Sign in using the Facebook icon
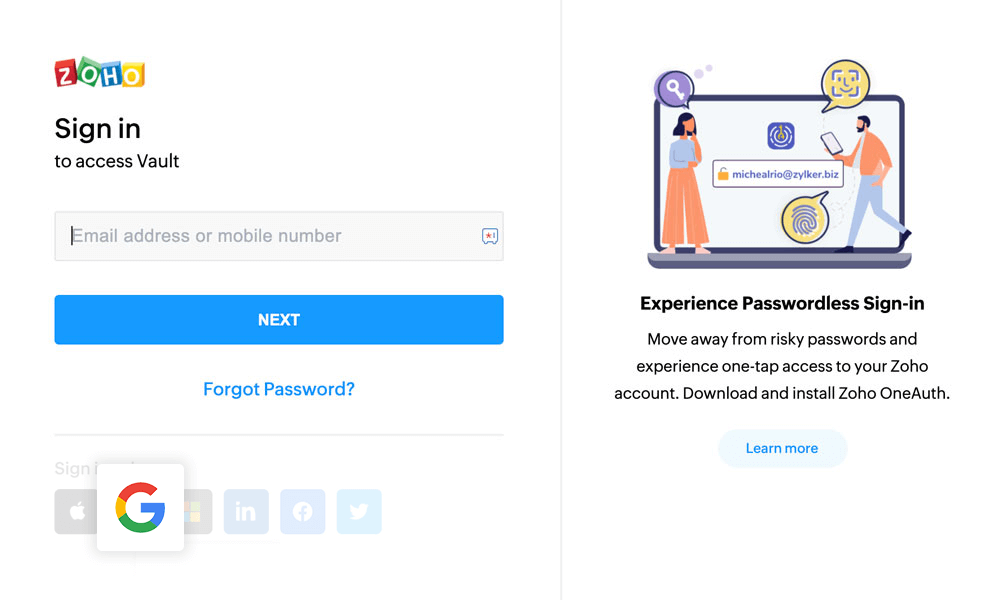1000x600 pixels. click(303, 511)
